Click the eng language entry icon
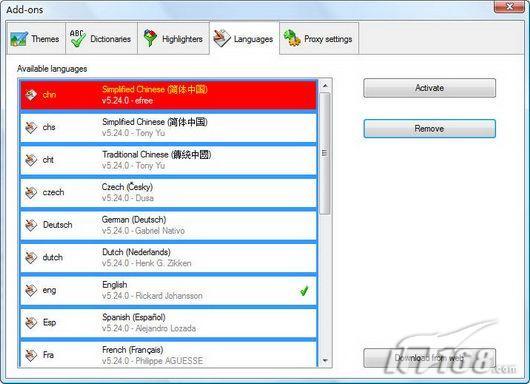This screenshot has height=384, width=530. 31,290
